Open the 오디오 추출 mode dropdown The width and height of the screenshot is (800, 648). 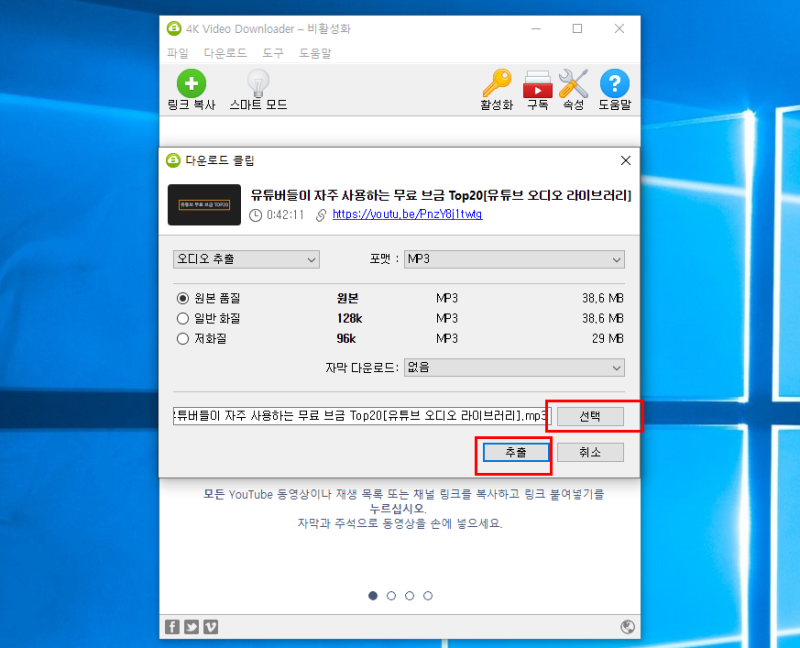(246, 259)
